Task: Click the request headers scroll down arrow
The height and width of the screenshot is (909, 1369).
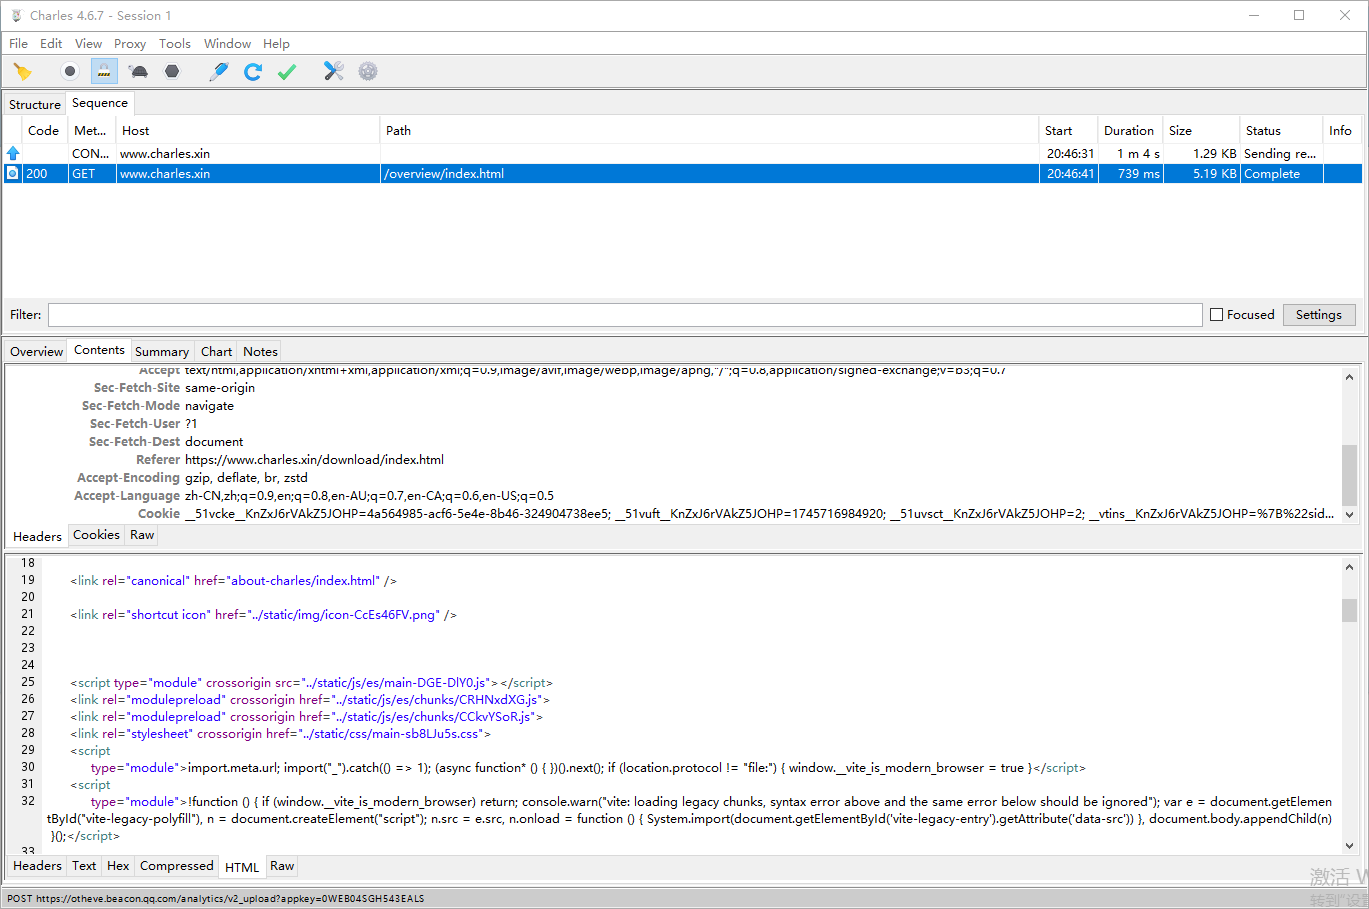Action: (1349, 514)
